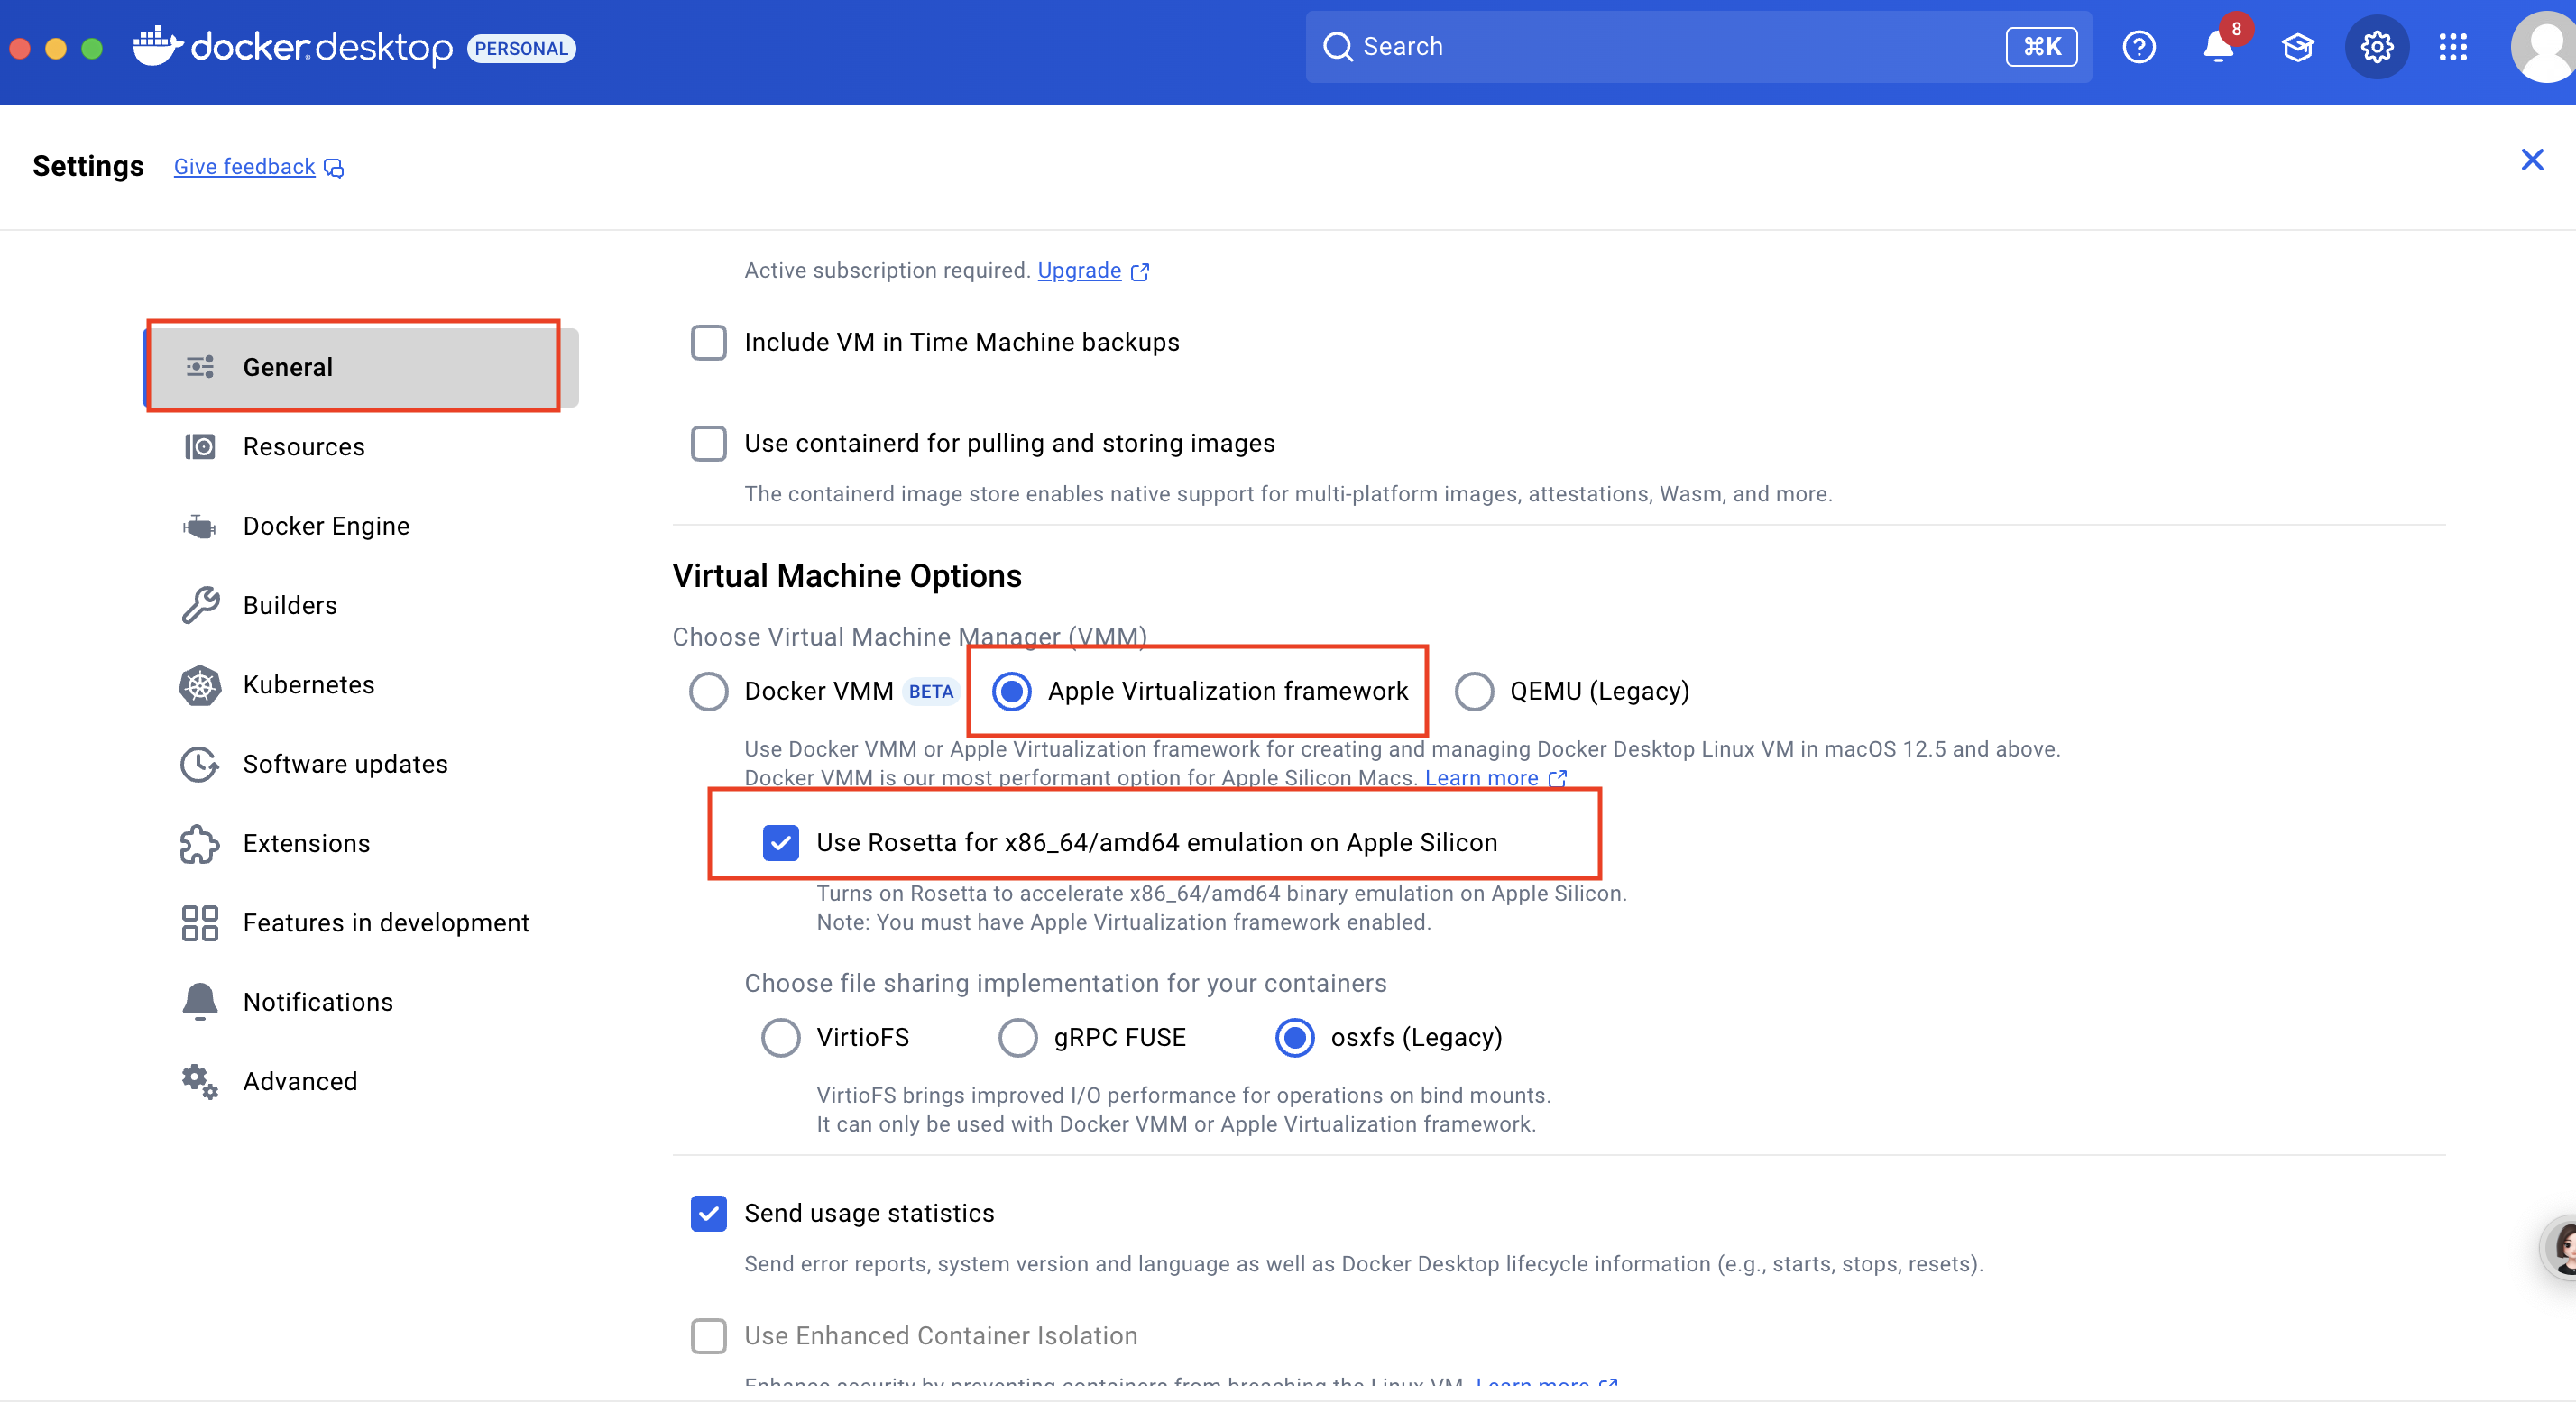The image size is (2576, 1403).
Task: Enable Include VM in Time Machine backups
Action: tap(709, 342)
